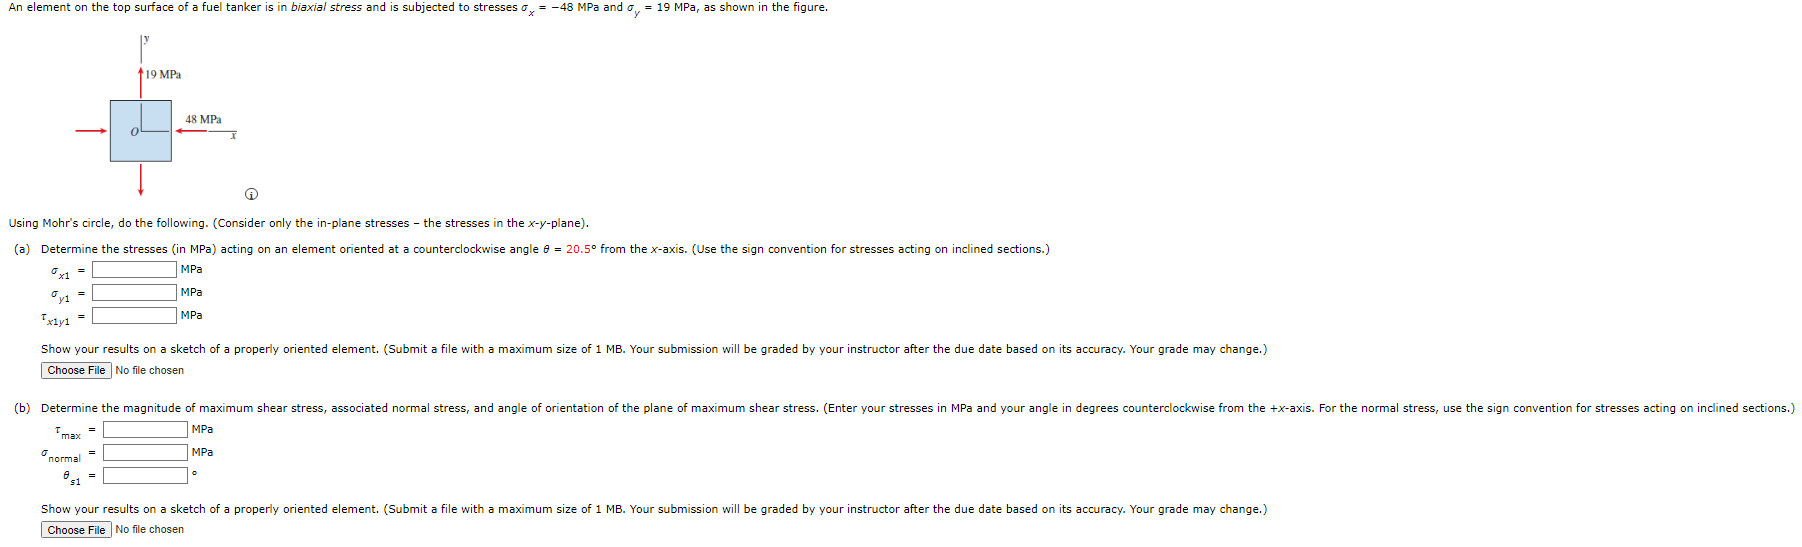Focus the σy1 answer box
This screenshot has height=547, width=1802.
[135, 292]
